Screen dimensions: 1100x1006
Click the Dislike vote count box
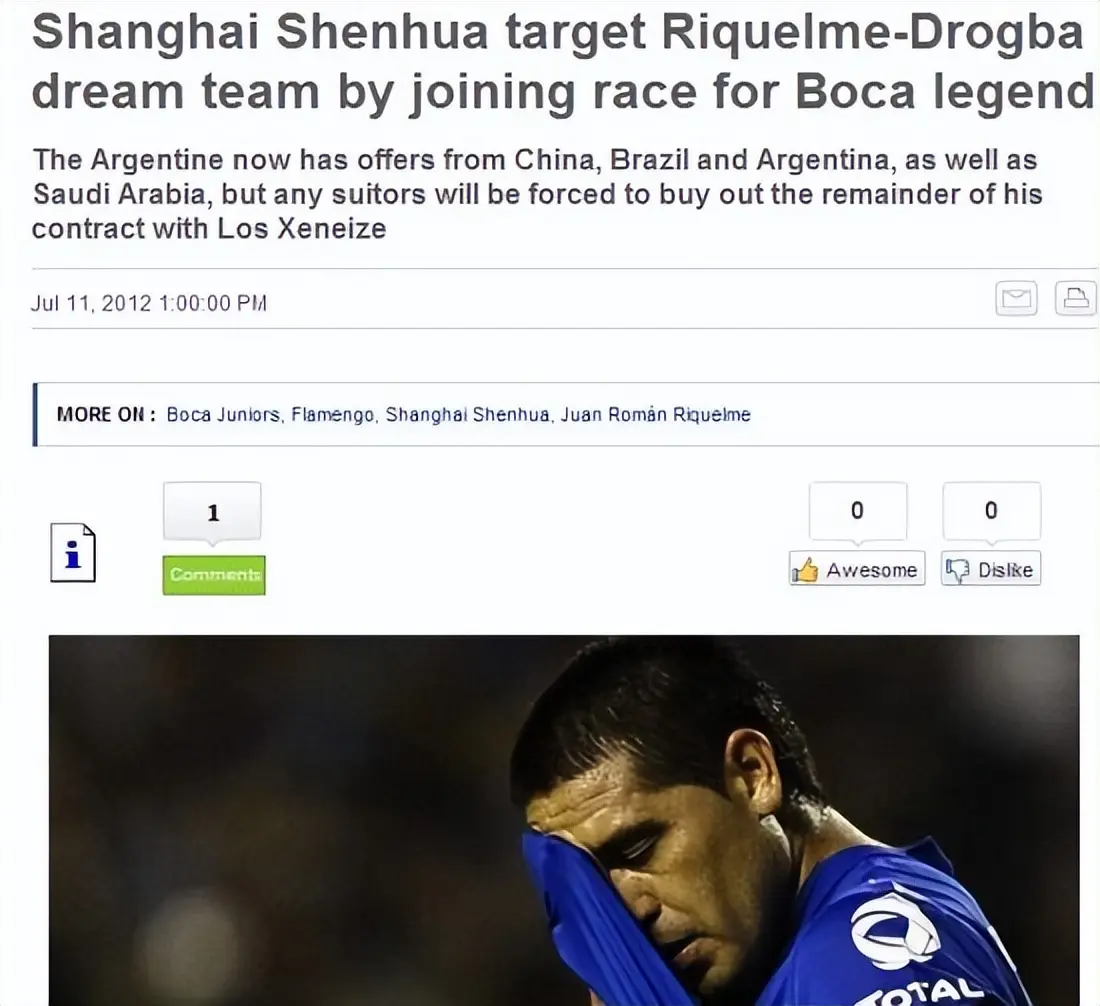[x=991, y=511]
